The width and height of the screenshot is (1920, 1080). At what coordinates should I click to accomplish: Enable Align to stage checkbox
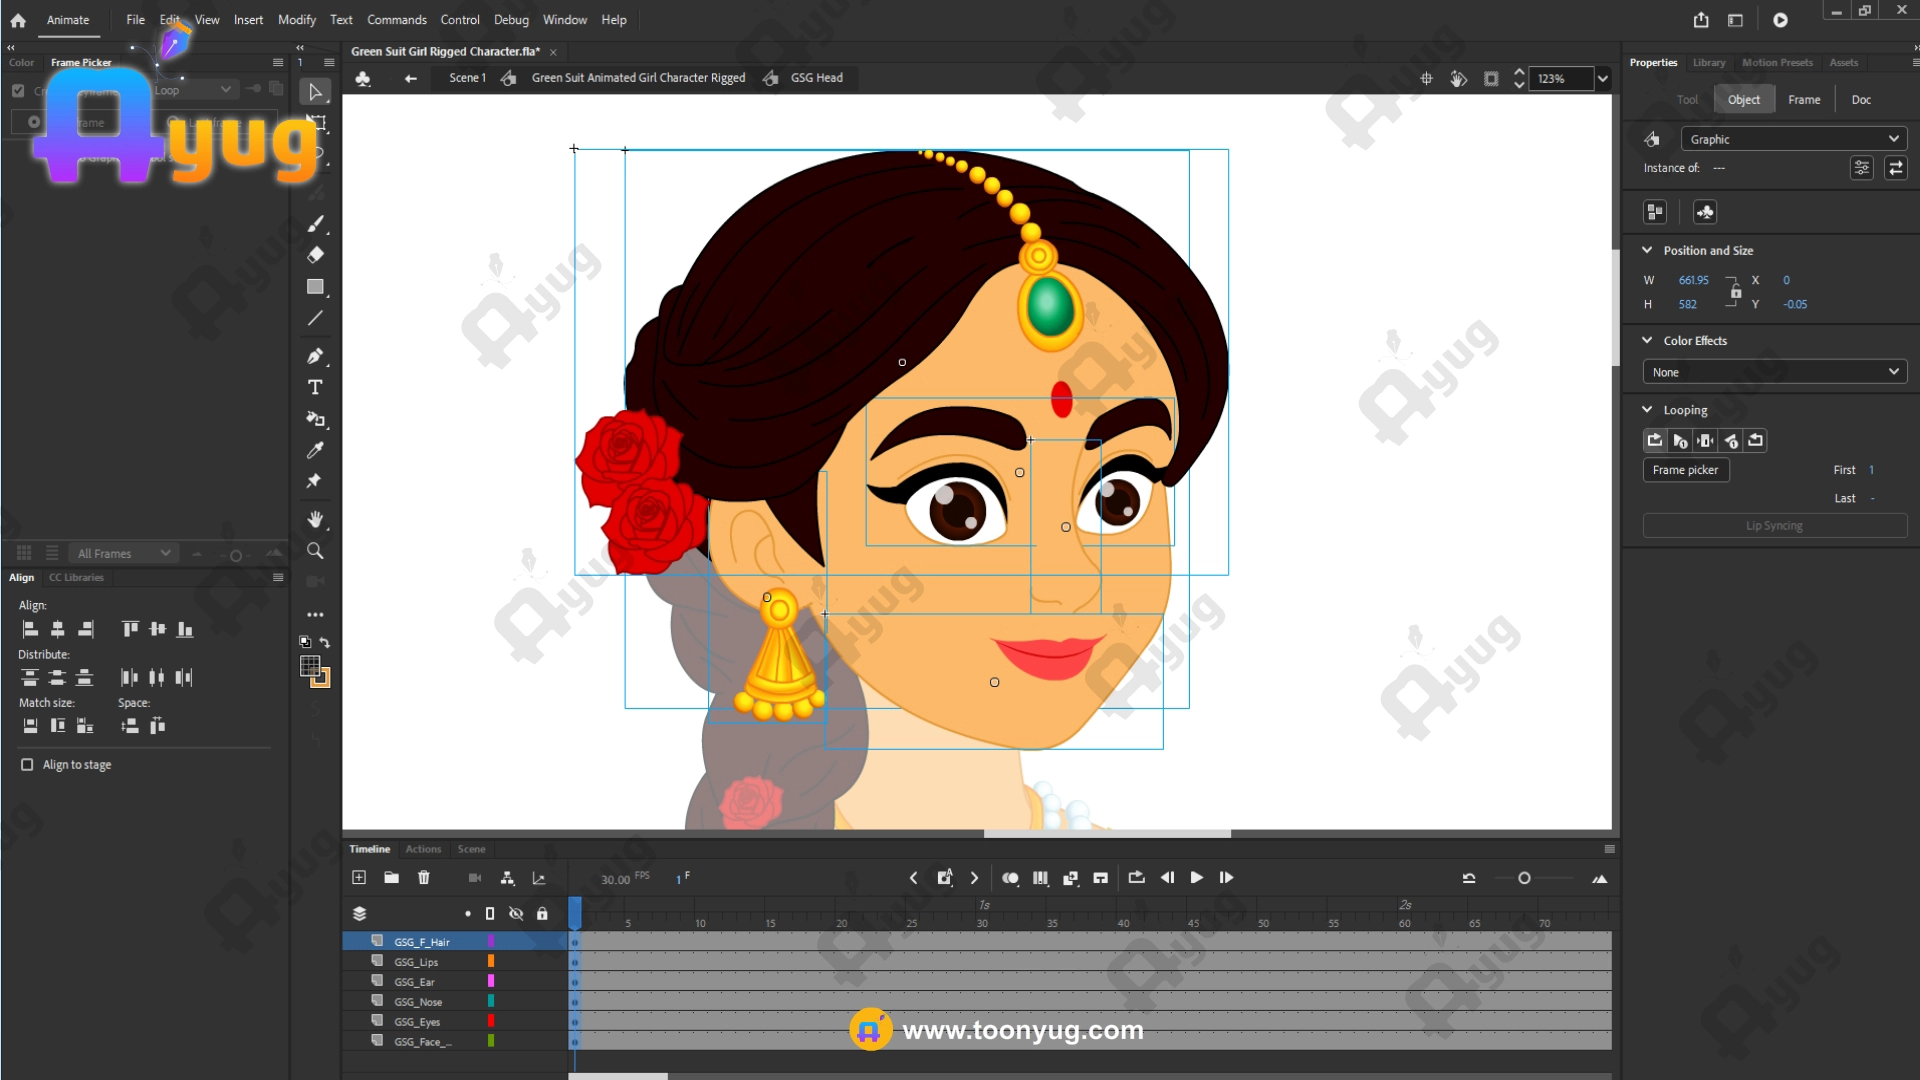27,765
